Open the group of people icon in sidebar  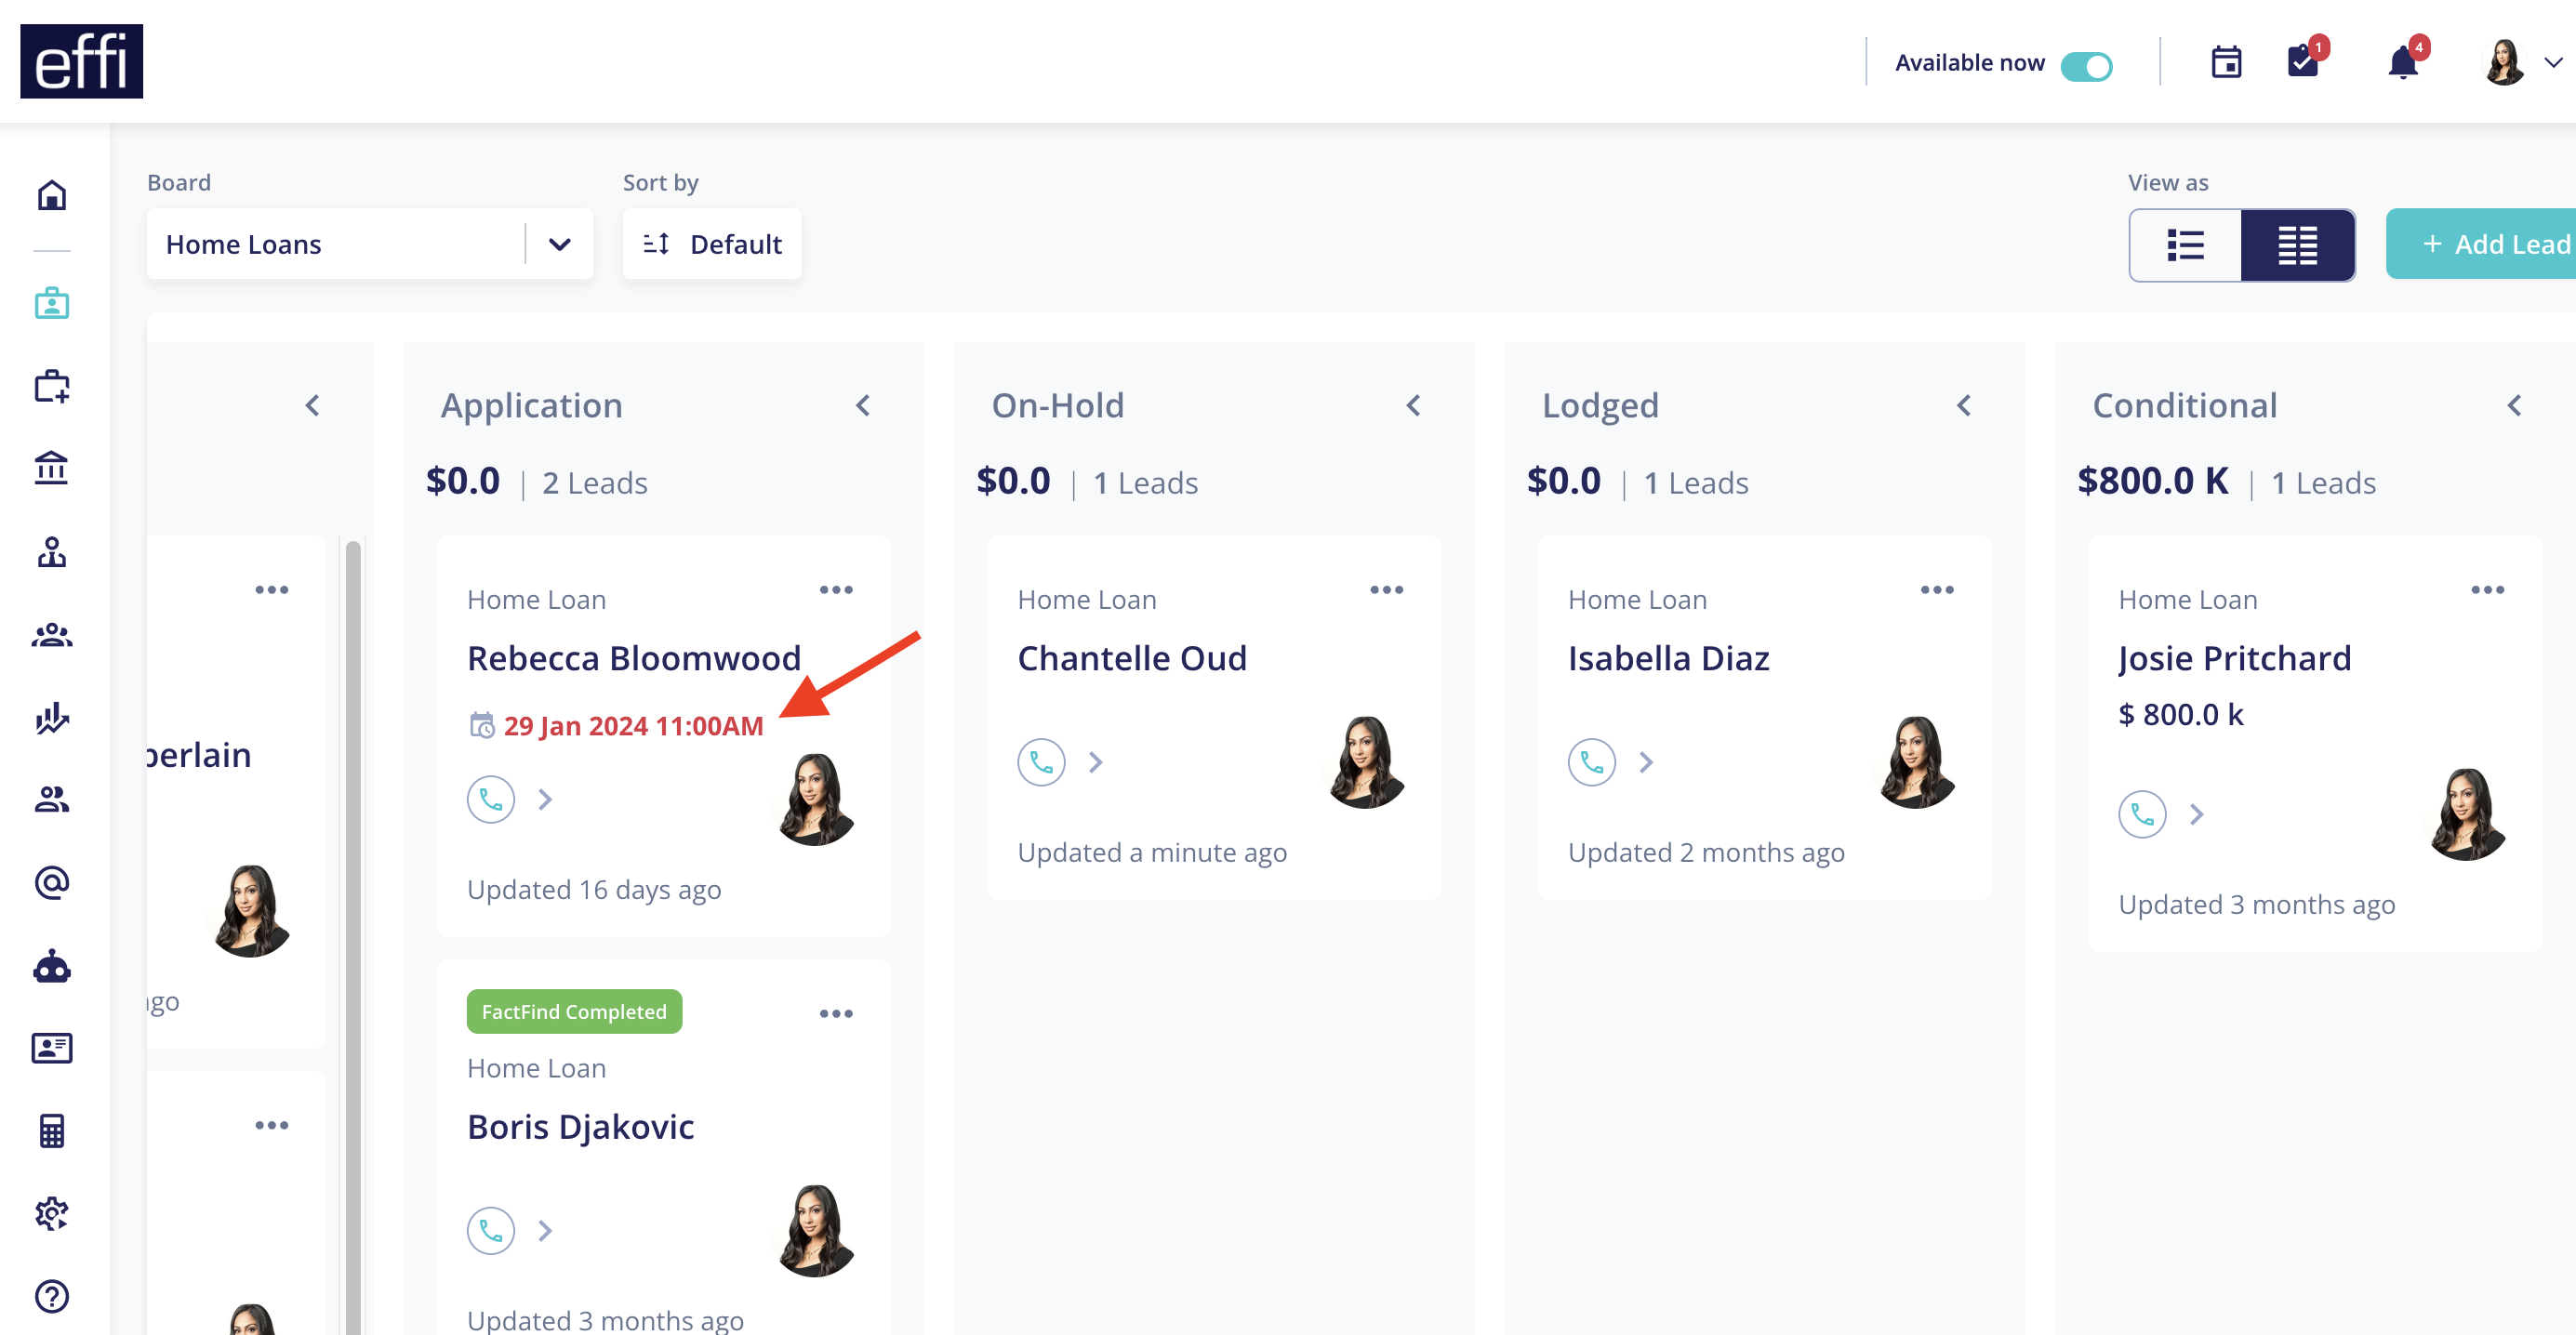pyautogui.click(x=52, y=635)
